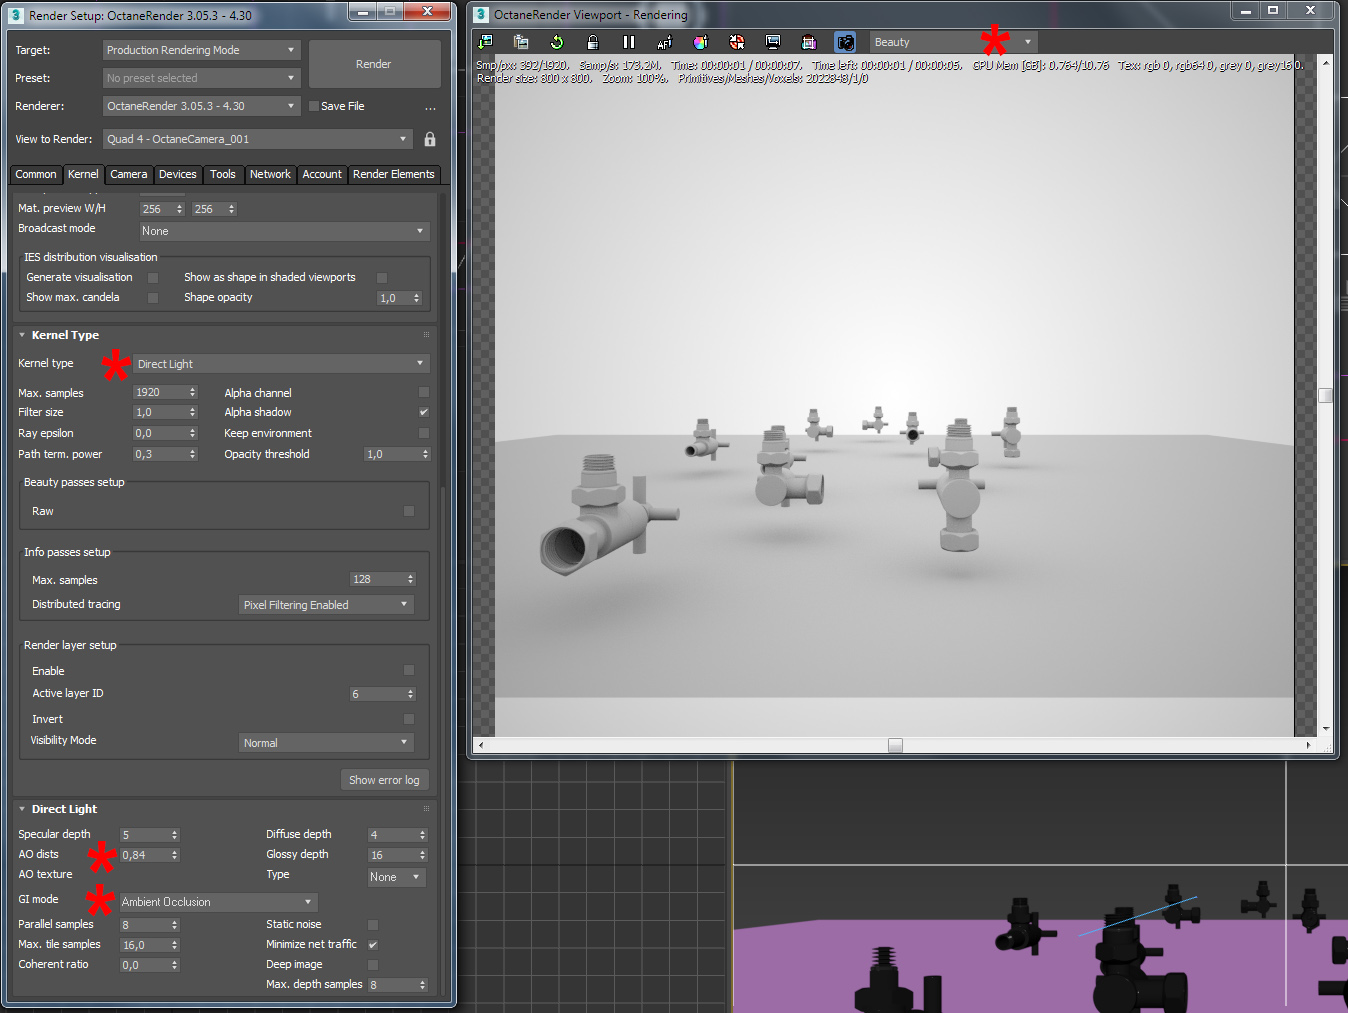The width and height of the screenshot is (1348, 1013).
Task: Switch to the Tools tab
Action: (223, 174)
